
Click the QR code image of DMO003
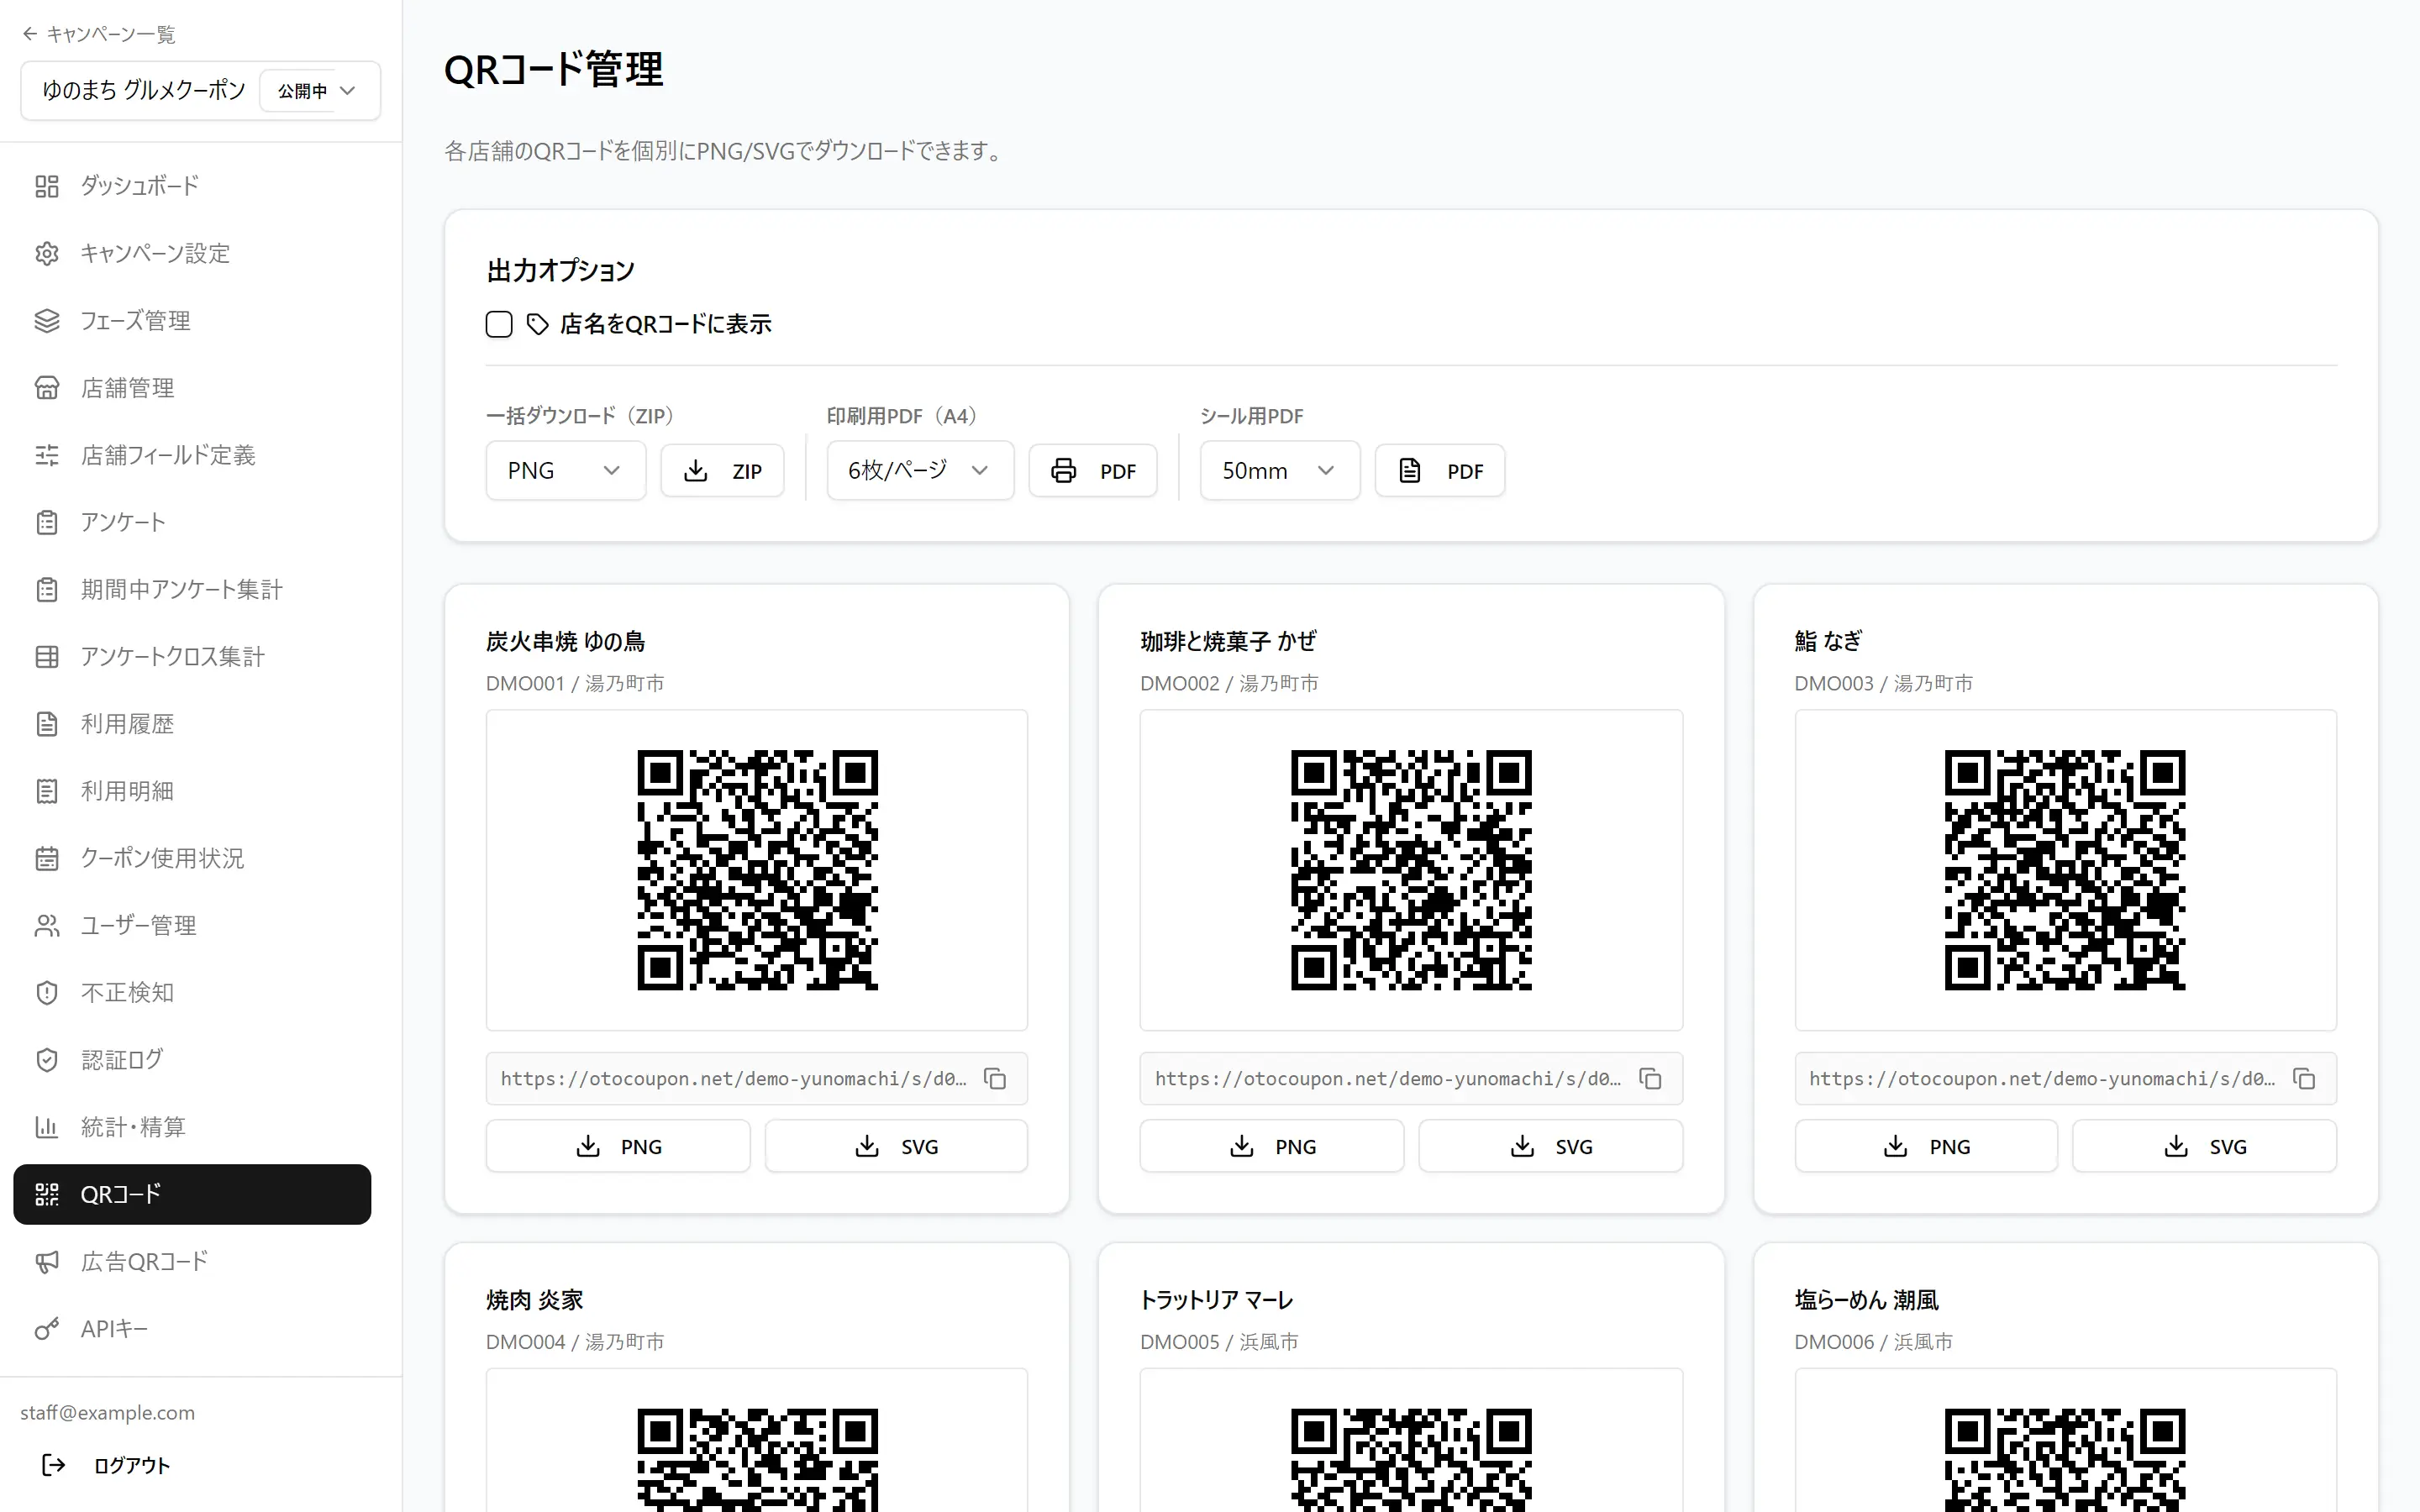click(x=2065, y=870)
